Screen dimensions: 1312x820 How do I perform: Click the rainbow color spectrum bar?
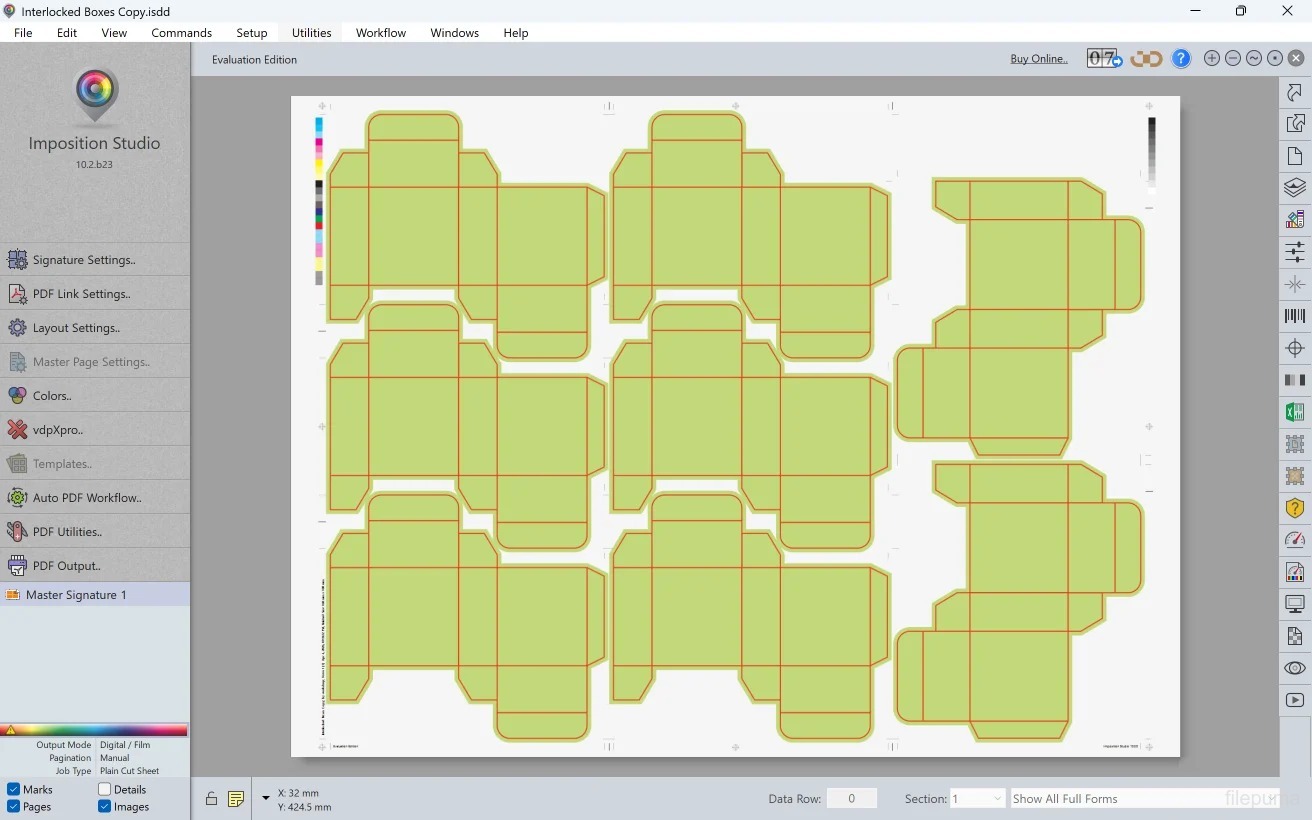[95, 730]
